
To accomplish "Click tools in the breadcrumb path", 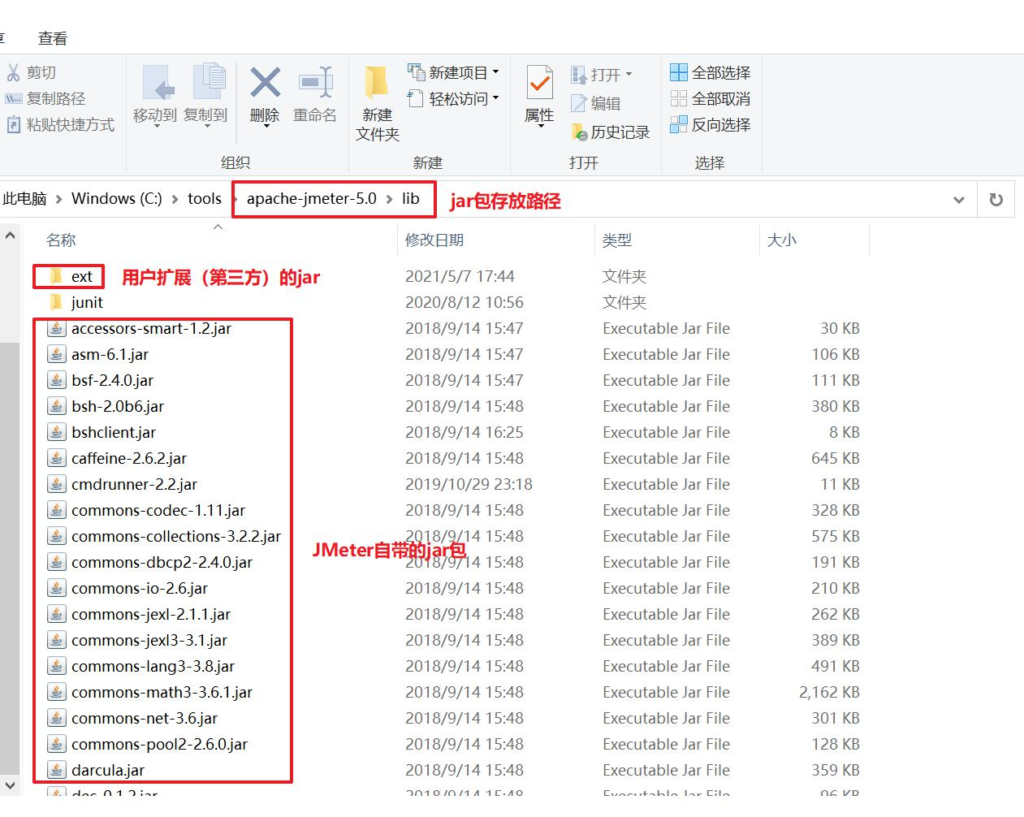I will (204, 199).
